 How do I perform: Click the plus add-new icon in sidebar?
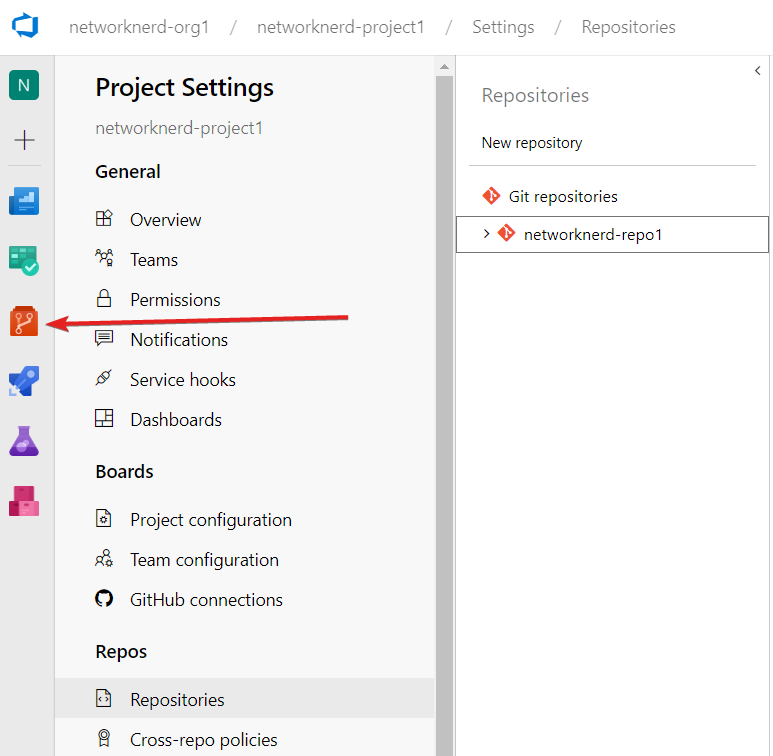coord(24,140)
